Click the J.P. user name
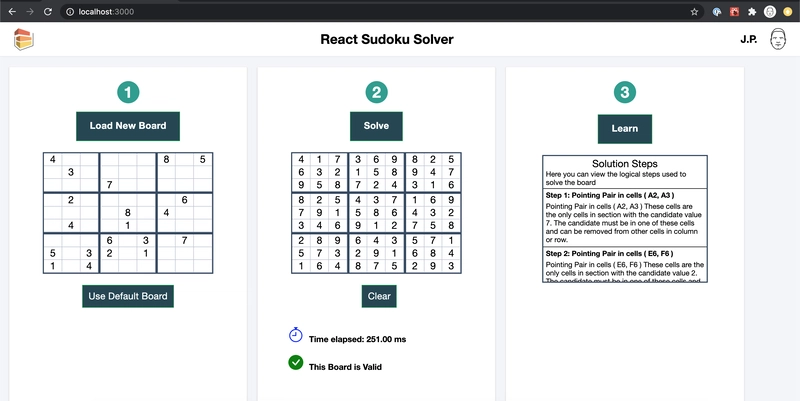Image resolution: width=800 pixels, height=401 pixels. click(749, 39)
